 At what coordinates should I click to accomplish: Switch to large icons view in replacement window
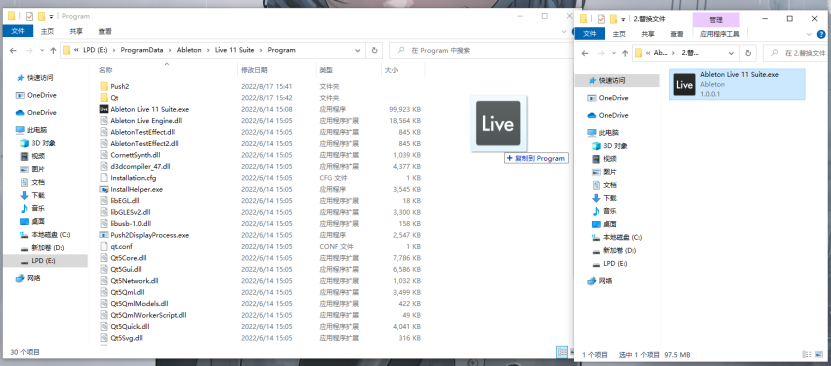[818, 354]
